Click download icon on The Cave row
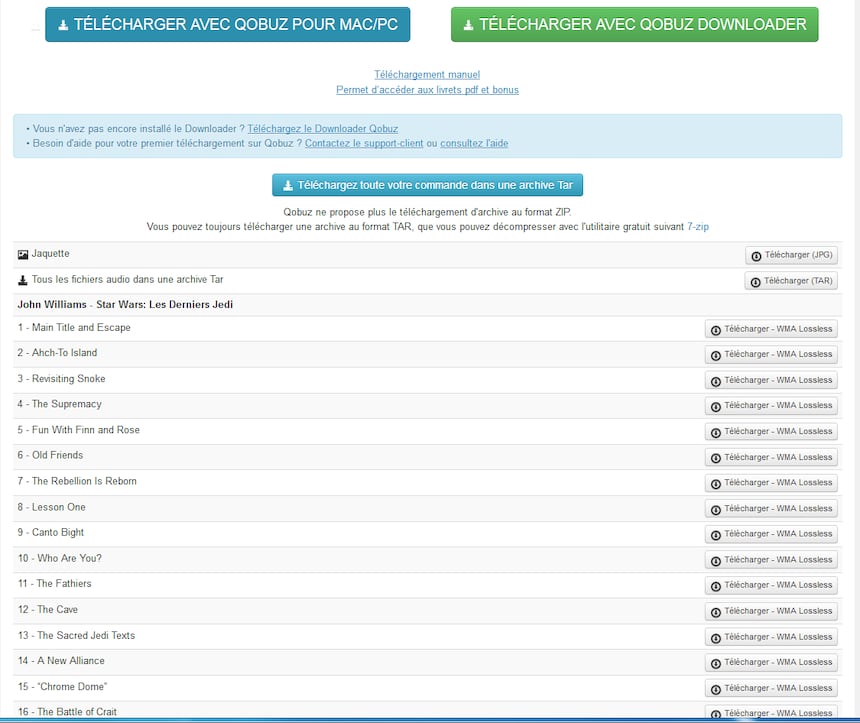Viewport: 860px width, 723px height. click(716, 612)
